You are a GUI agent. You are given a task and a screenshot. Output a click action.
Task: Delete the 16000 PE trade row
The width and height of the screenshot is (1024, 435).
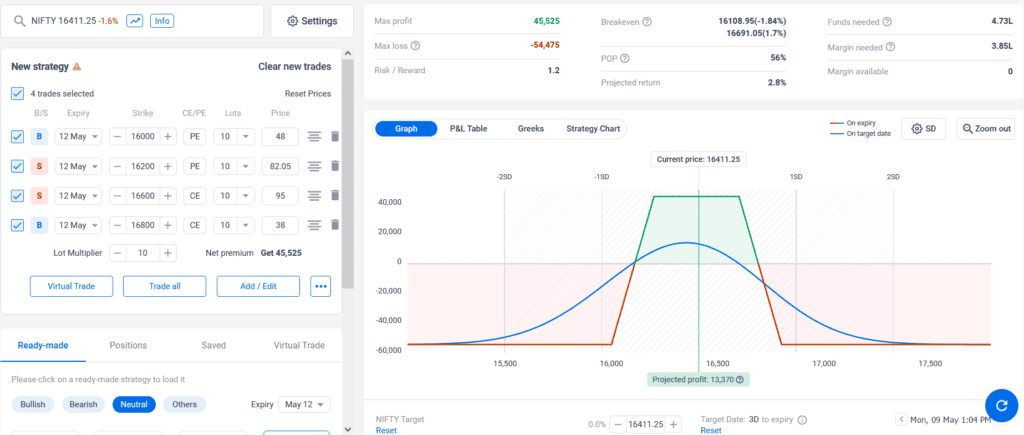coord(335,137)
